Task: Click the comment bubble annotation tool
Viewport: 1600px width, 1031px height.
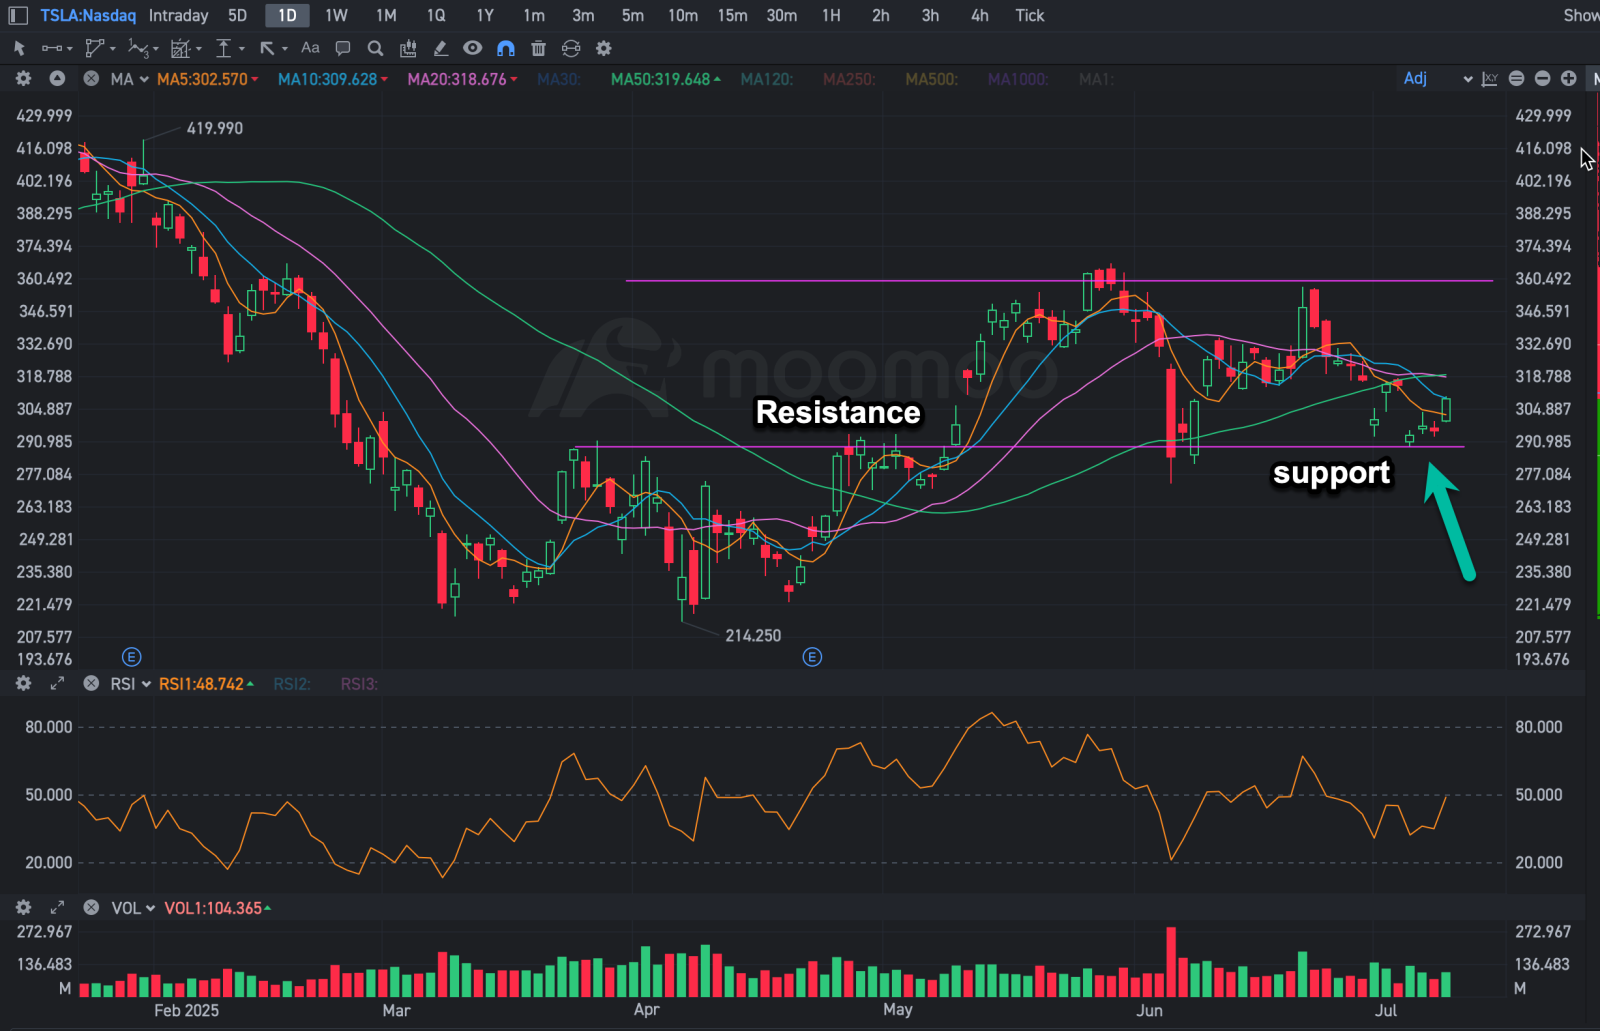Action: (343, 48)
